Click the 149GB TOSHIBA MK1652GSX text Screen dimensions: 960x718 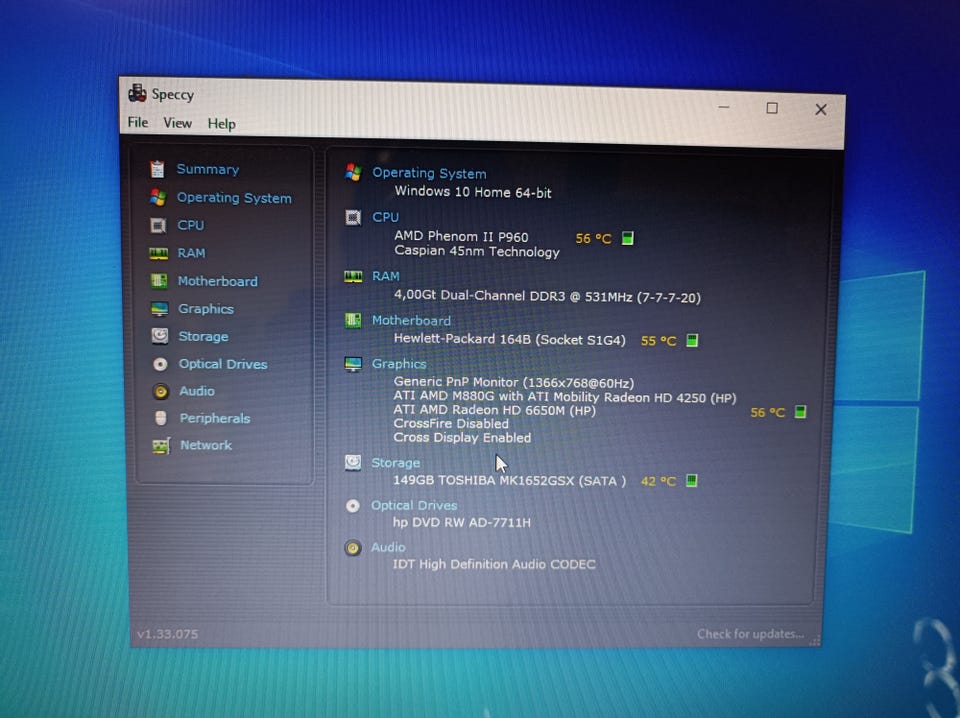(x=509, y=481)
